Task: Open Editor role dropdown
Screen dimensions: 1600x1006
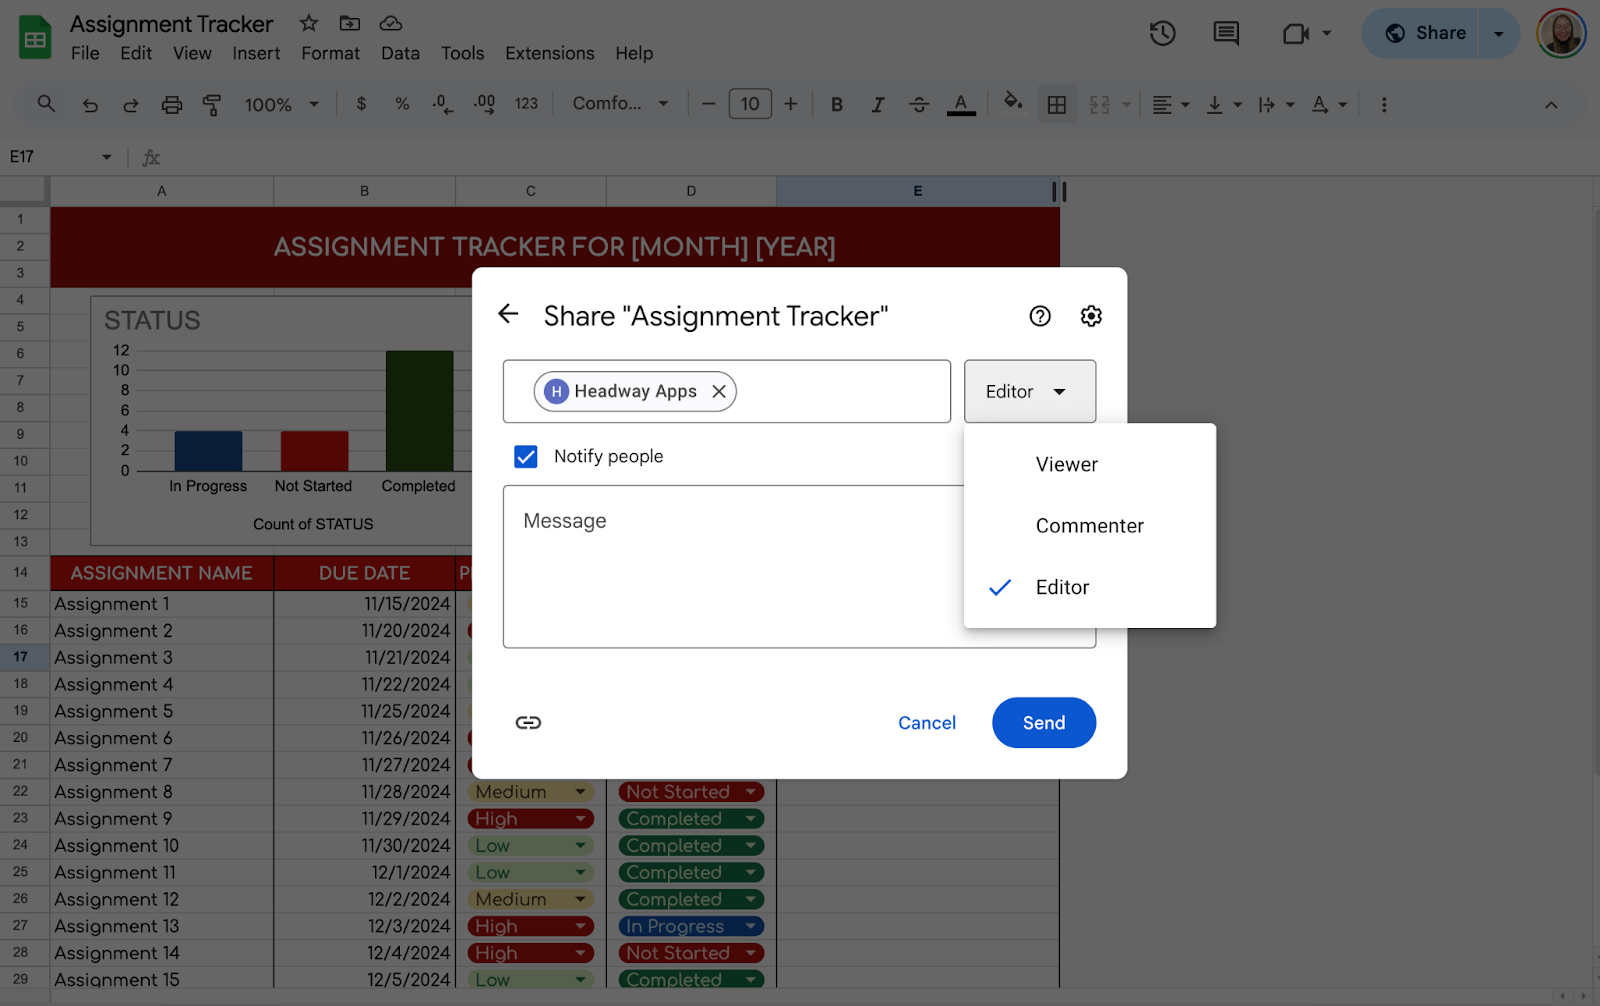Action: click(1030, 391)
